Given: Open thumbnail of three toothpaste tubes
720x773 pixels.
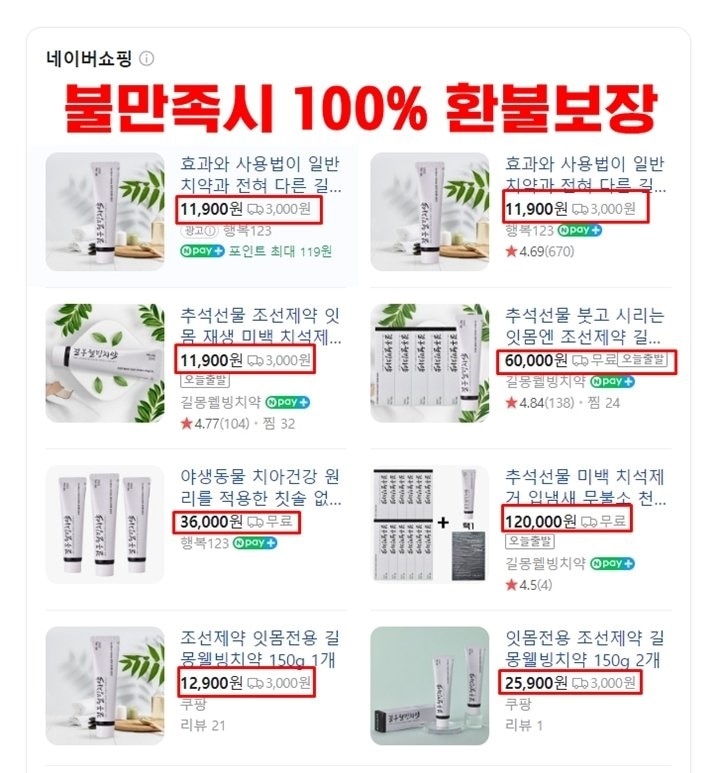Looking at the screenshot, I should tap(105, 524).
